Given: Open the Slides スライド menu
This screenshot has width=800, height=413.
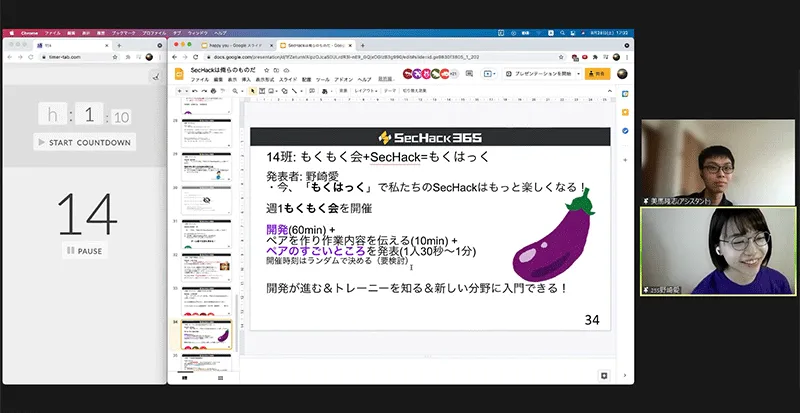Looking at the screenshot, I should click(x=288, y=80).
